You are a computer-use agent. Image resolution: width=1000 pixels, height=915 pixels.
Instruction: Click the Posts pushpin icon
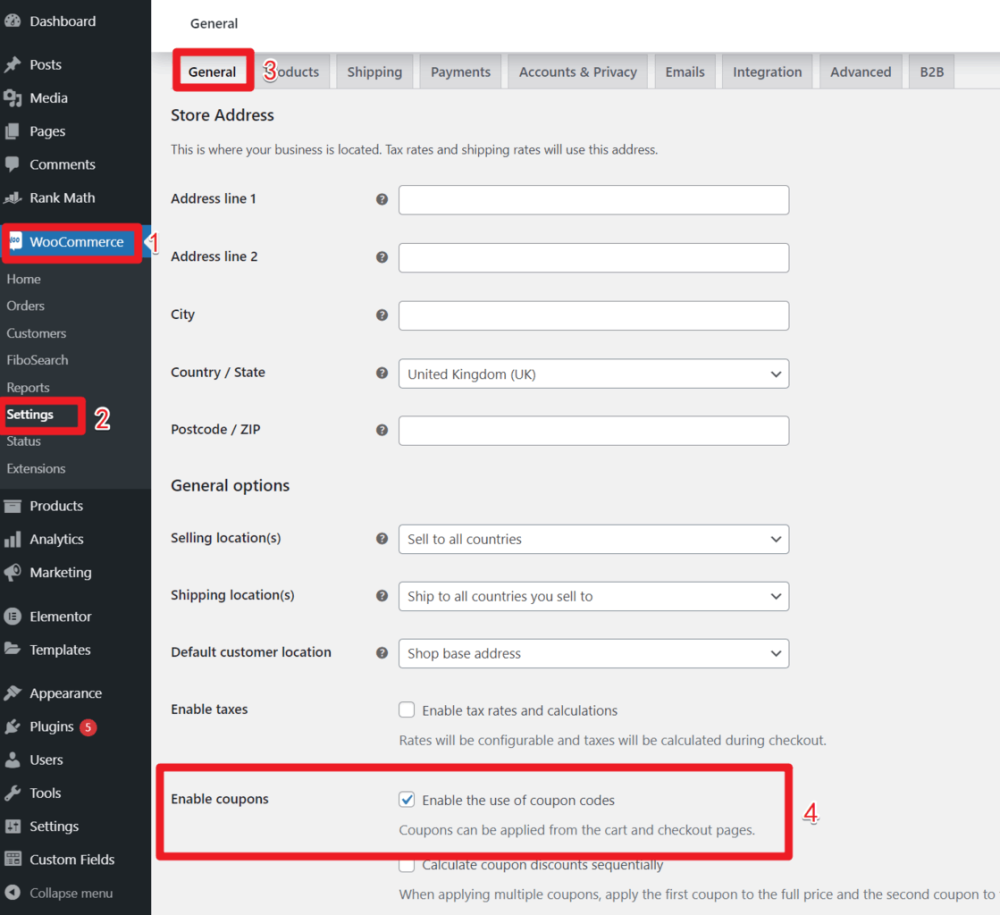coord(13,64)
